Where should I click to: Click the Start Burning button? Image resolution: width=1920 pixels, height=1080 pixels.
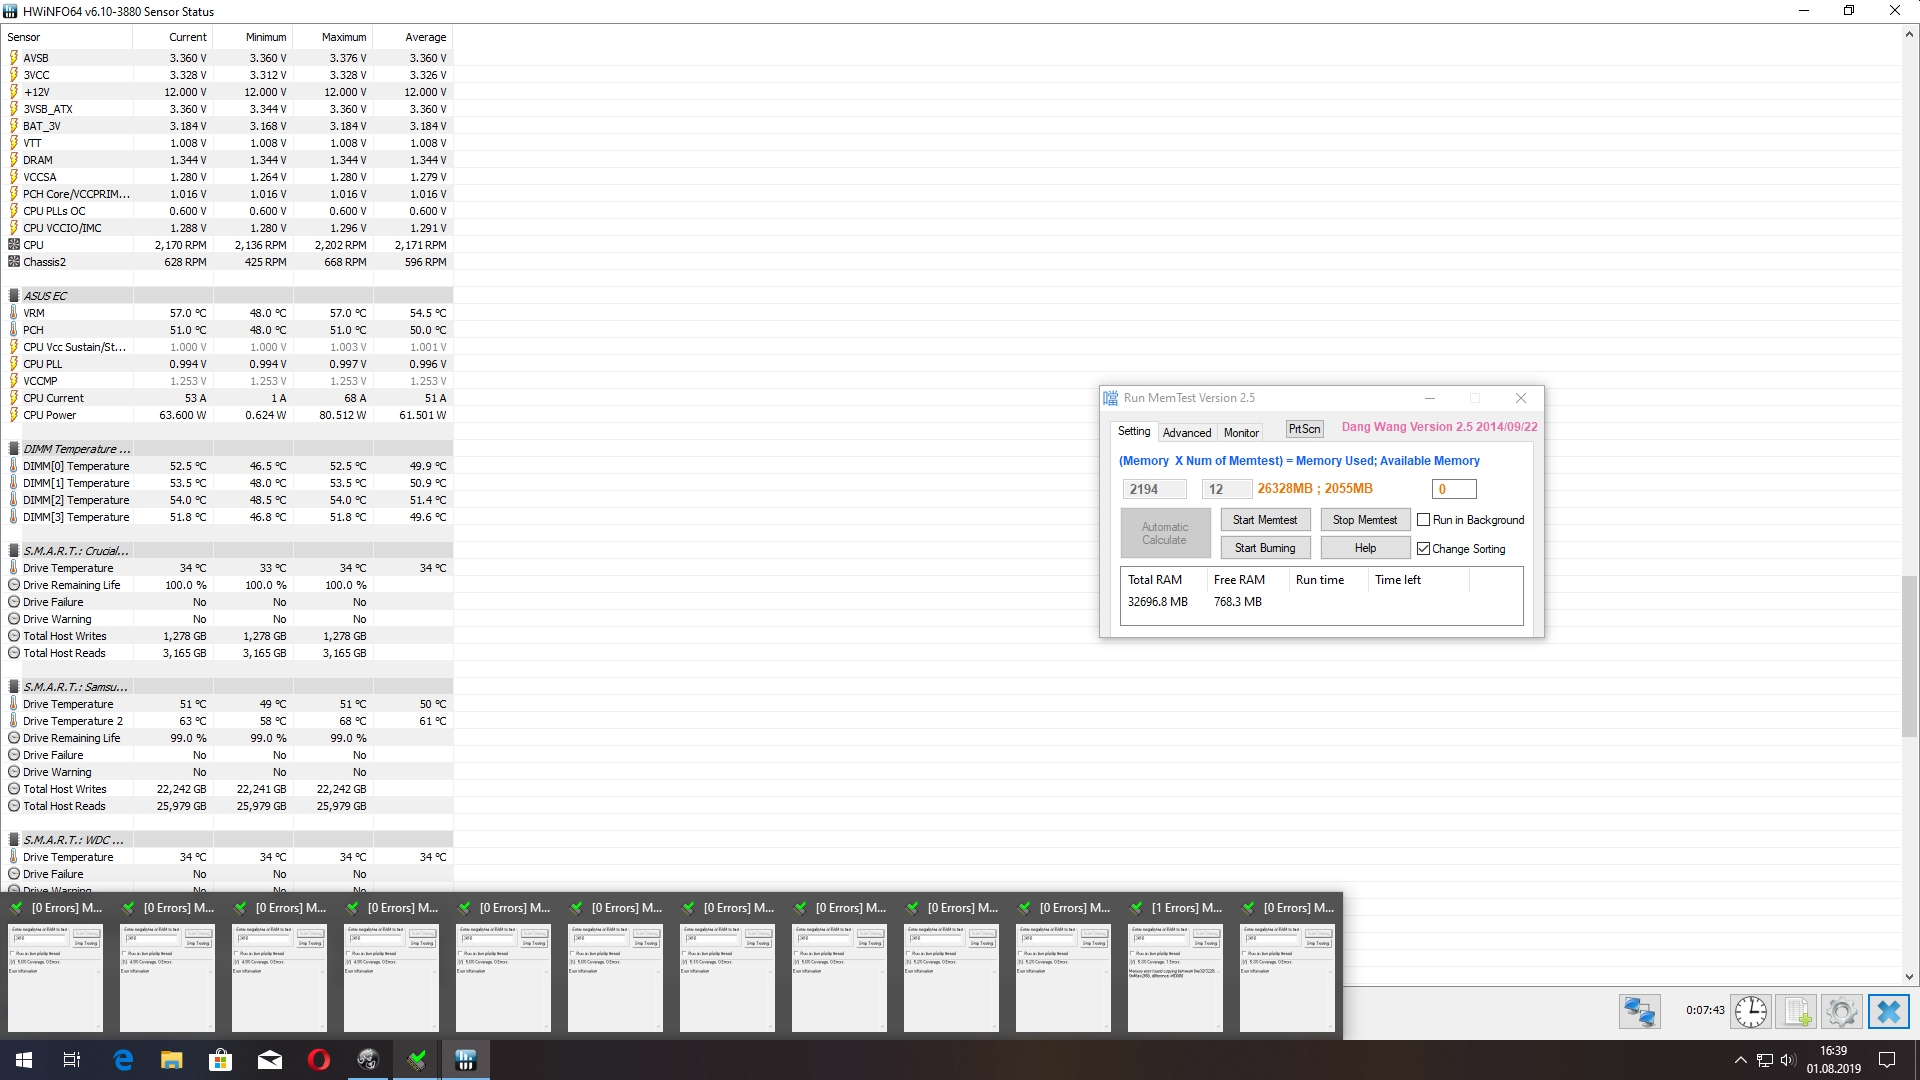(1264, 548)
